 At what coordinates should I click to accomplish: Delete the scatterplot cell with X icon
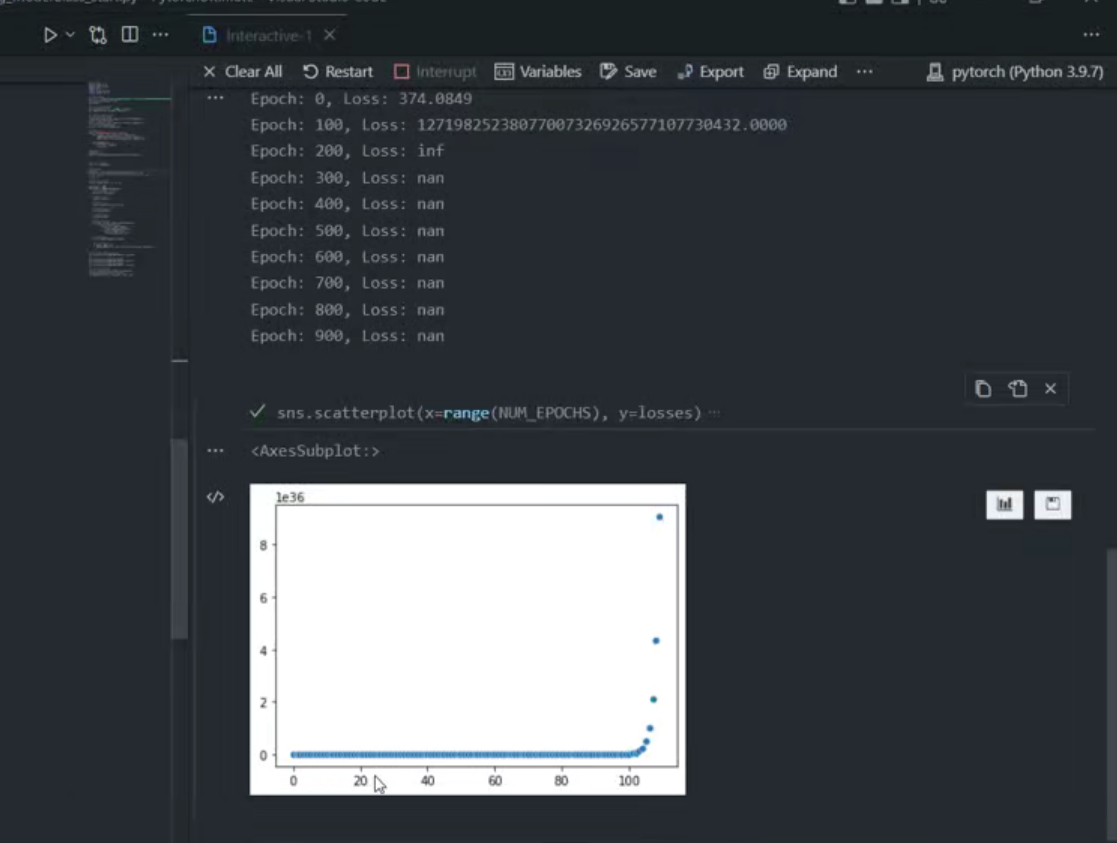[1050, 388]
